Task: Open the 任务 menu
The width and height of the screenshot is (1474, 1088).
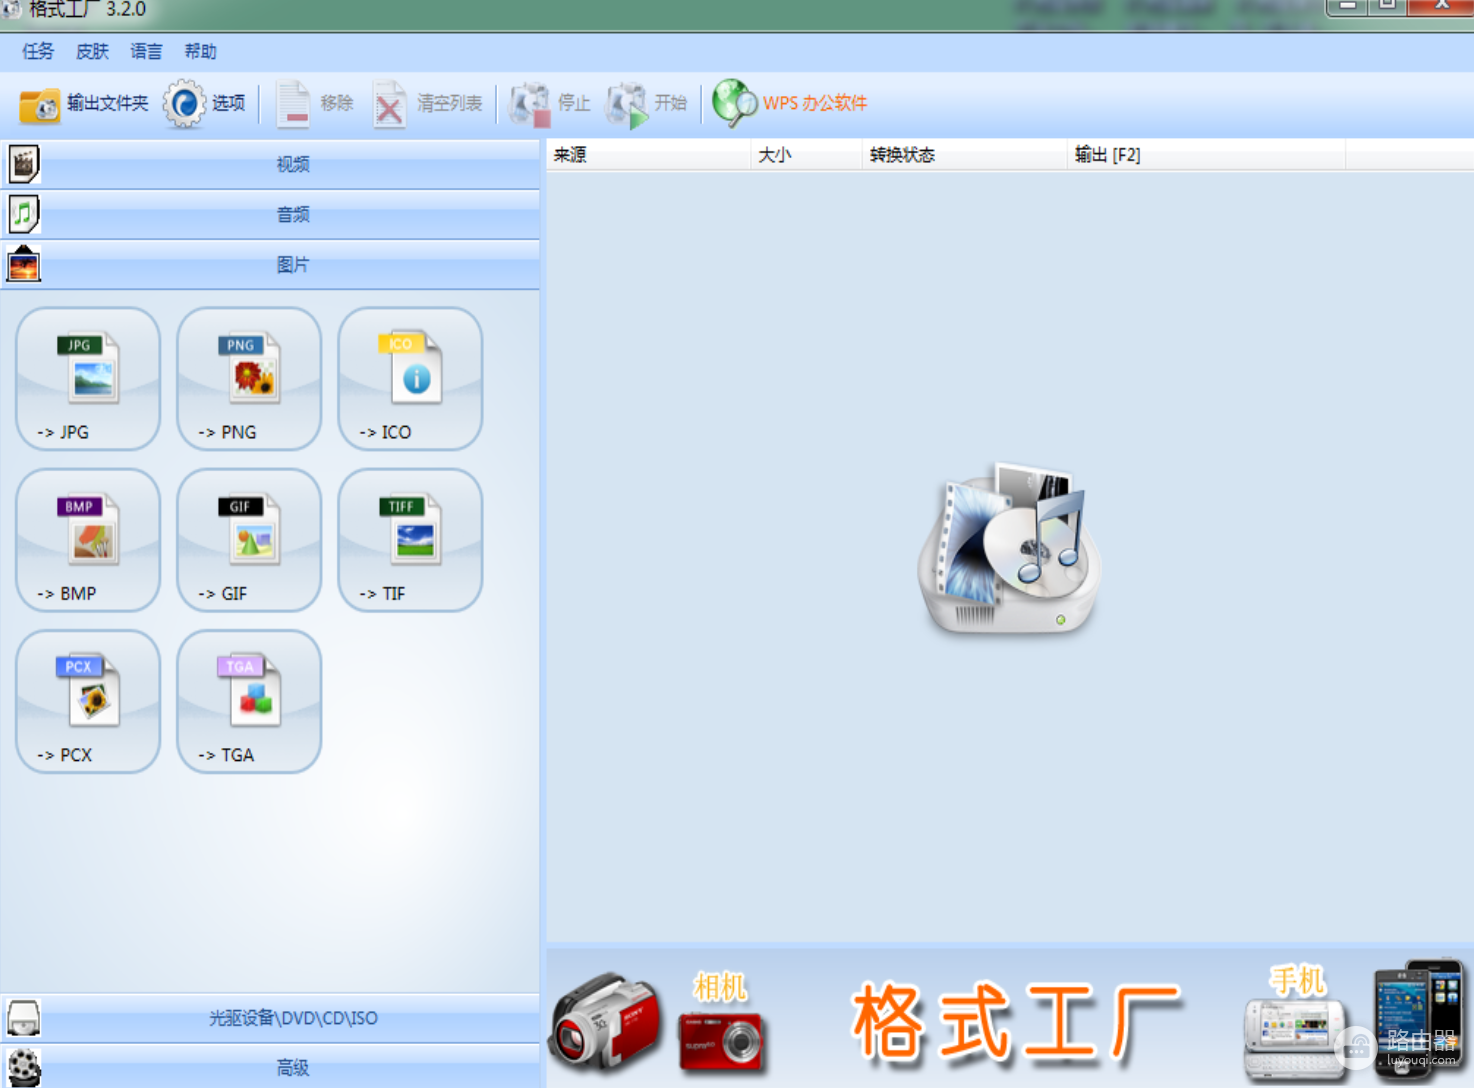Action: [x=38, y=51]
